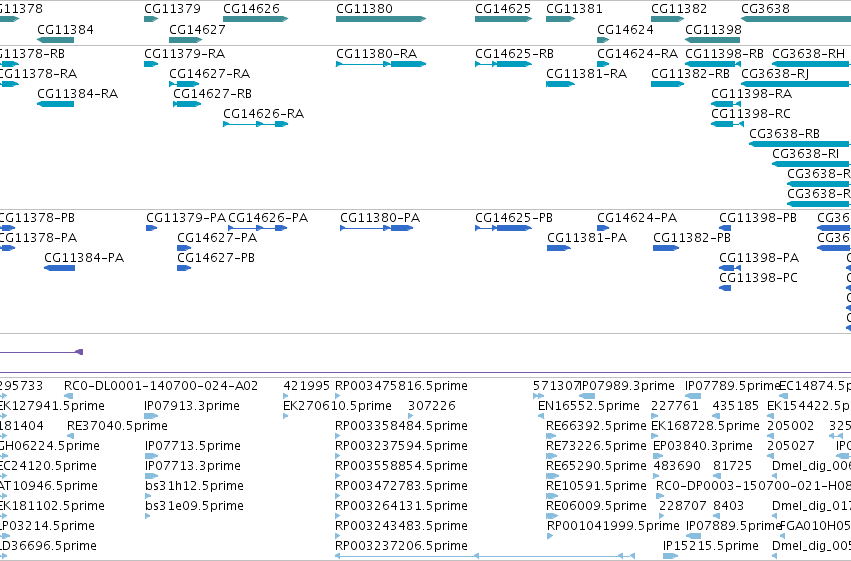The height and width of the screenshot is (561, 851).
Task: Click transcript CG11382-RB
Action: pyautogui.click(x=668, y=84)
